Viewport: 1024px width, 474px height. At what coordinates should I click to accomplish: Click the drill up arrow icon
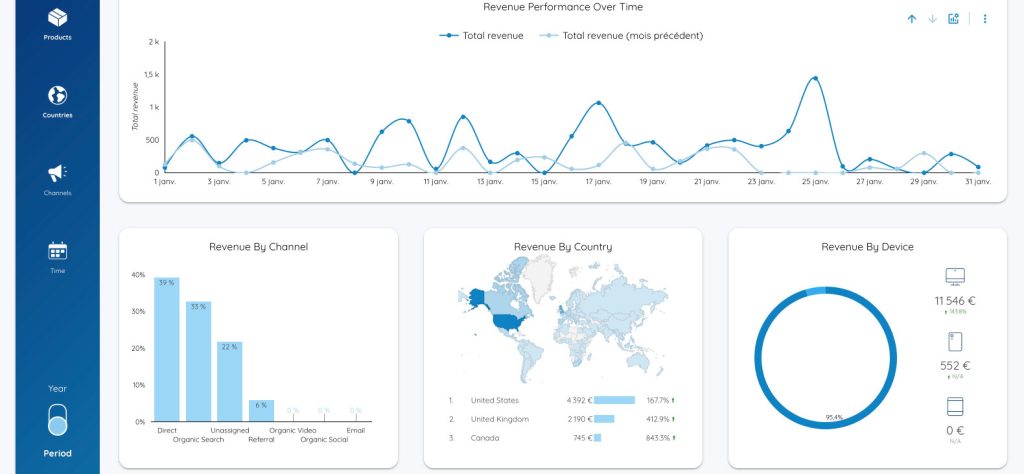pos(911,19)
